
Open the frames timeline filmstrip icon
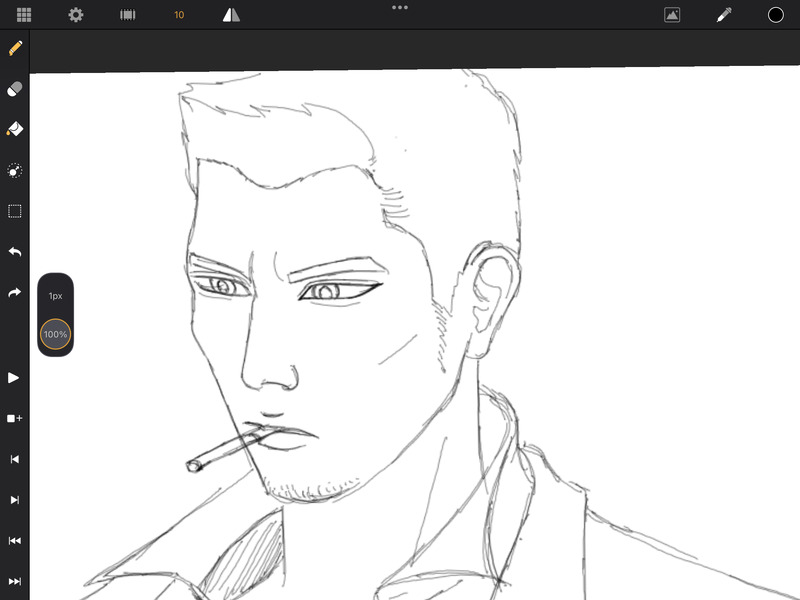tap(128, 15)
